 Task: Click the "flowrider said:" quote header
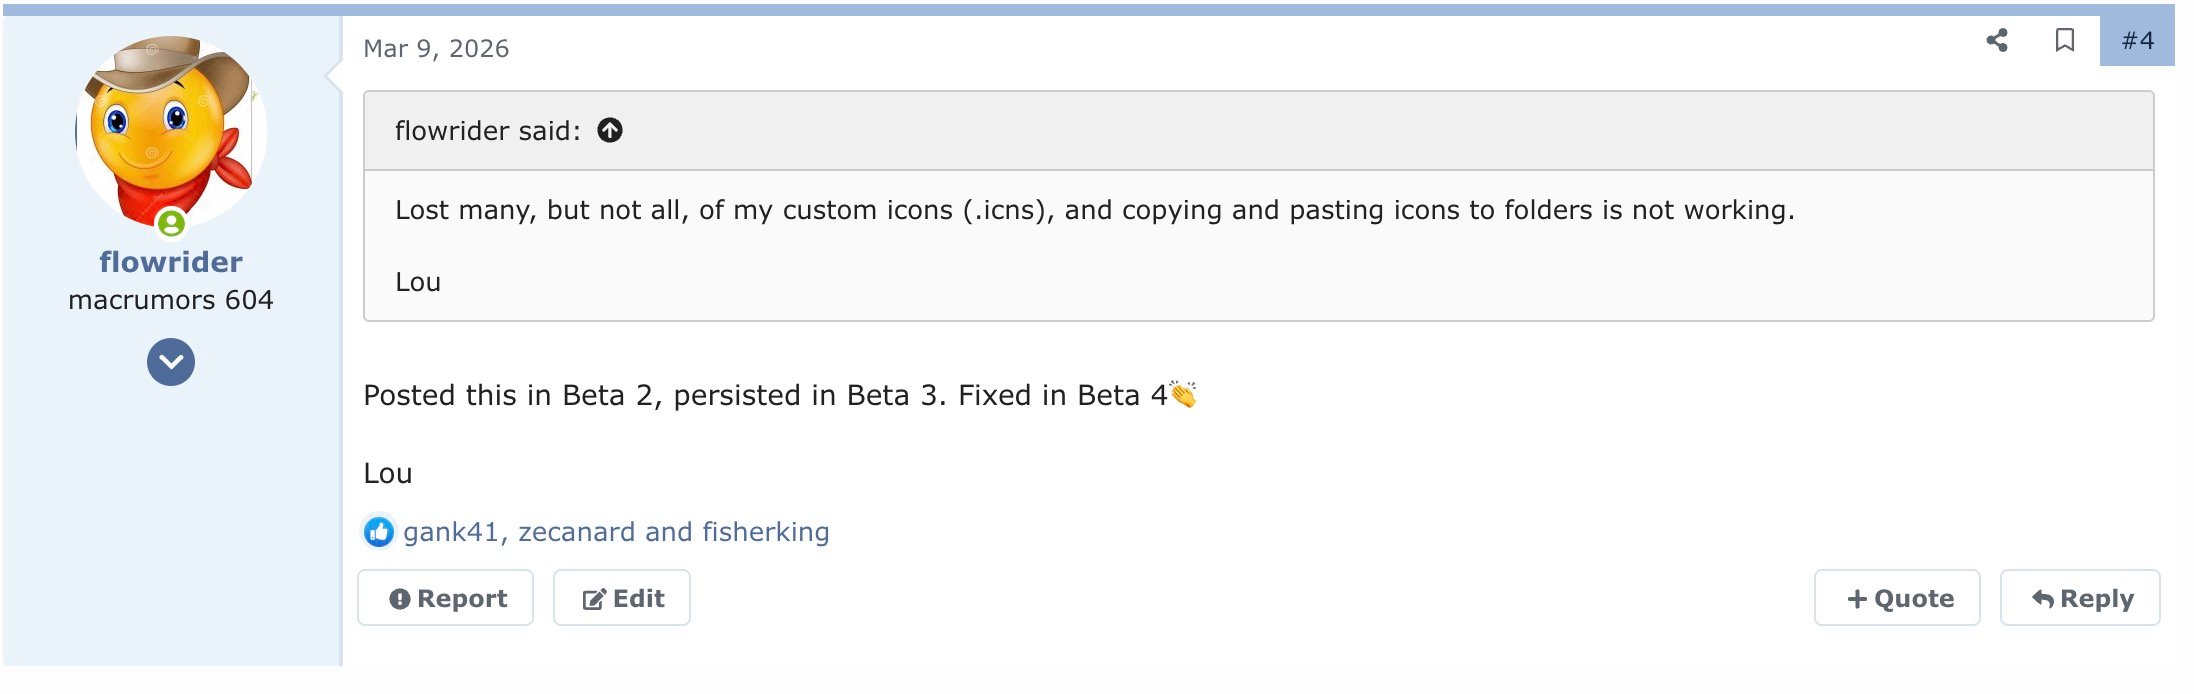pyautogui.click(x=488, y=131)
